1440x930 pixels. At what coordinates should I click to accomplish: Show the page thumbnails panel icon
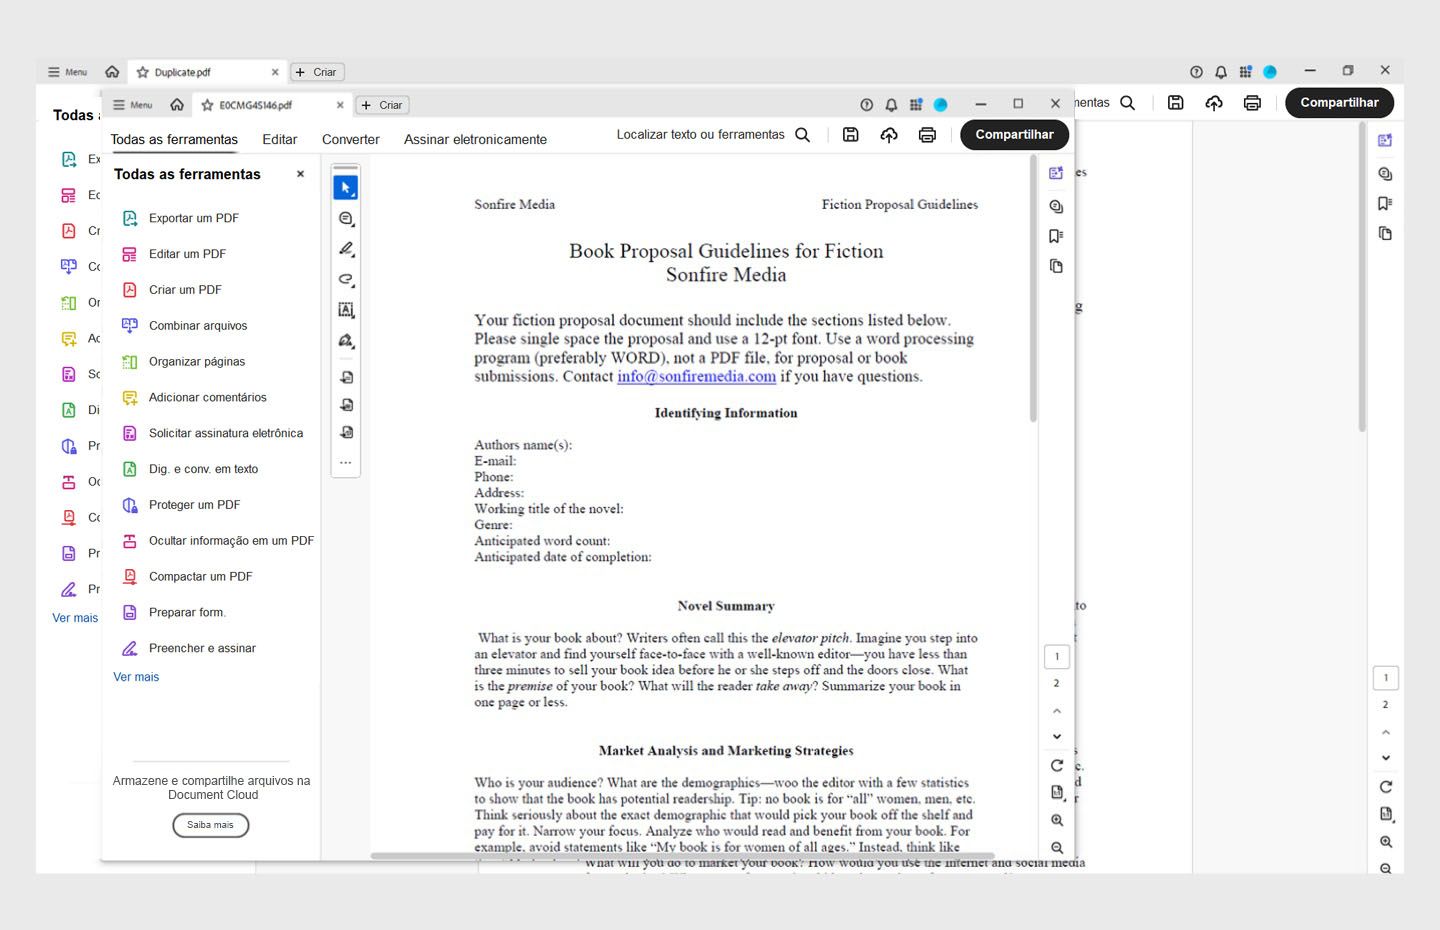[1056, 266]
